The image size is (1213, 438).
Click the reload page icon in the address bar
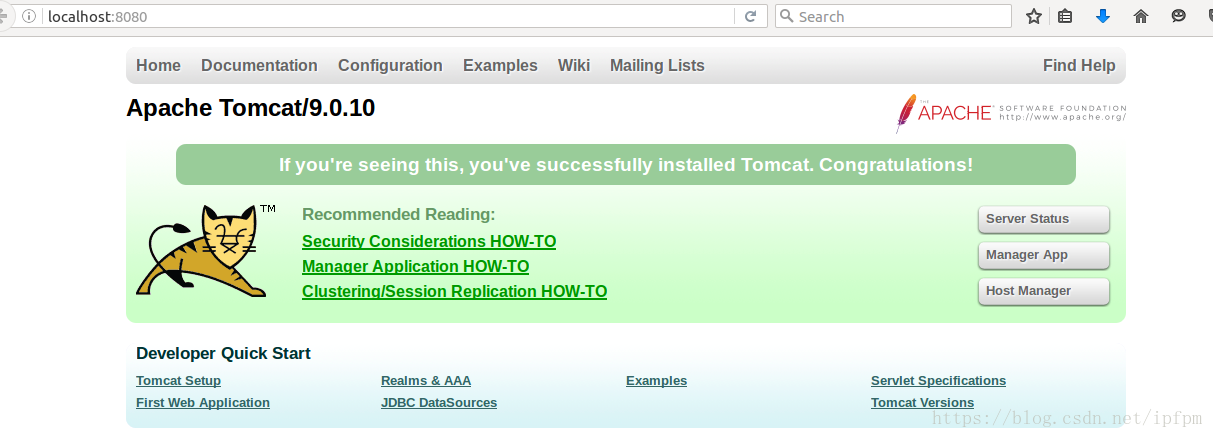click(750, 16)
